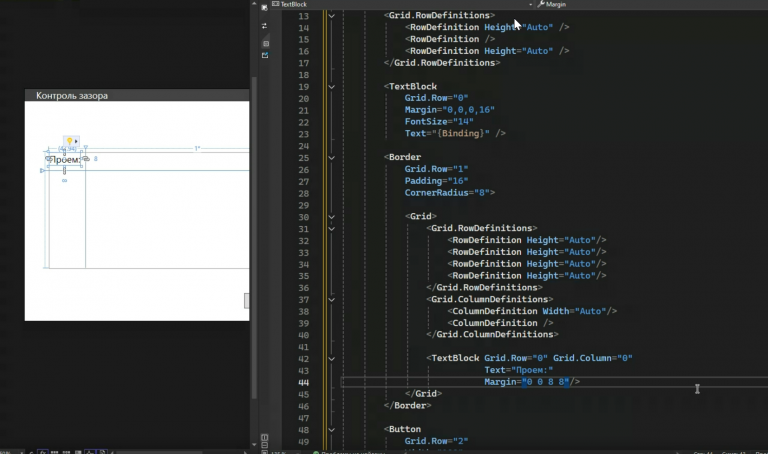Collapse the Grid element at line 30
Viewport: 768px width, 454px height.
pyautogui.click(x=330, y=217)
